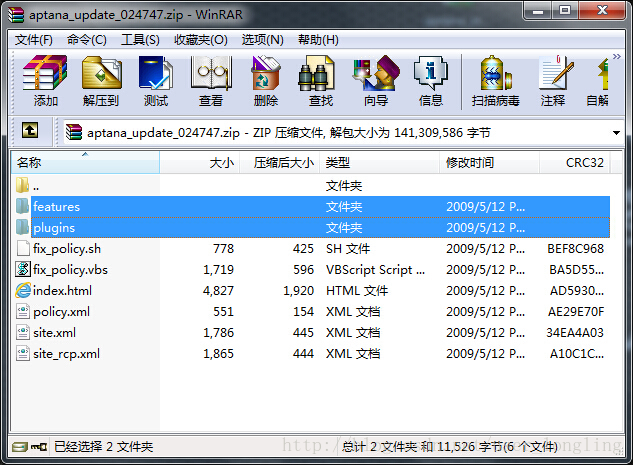Click the index.html Internet Explorer icon
Screen dimensions: 633x465
[23, 290]
